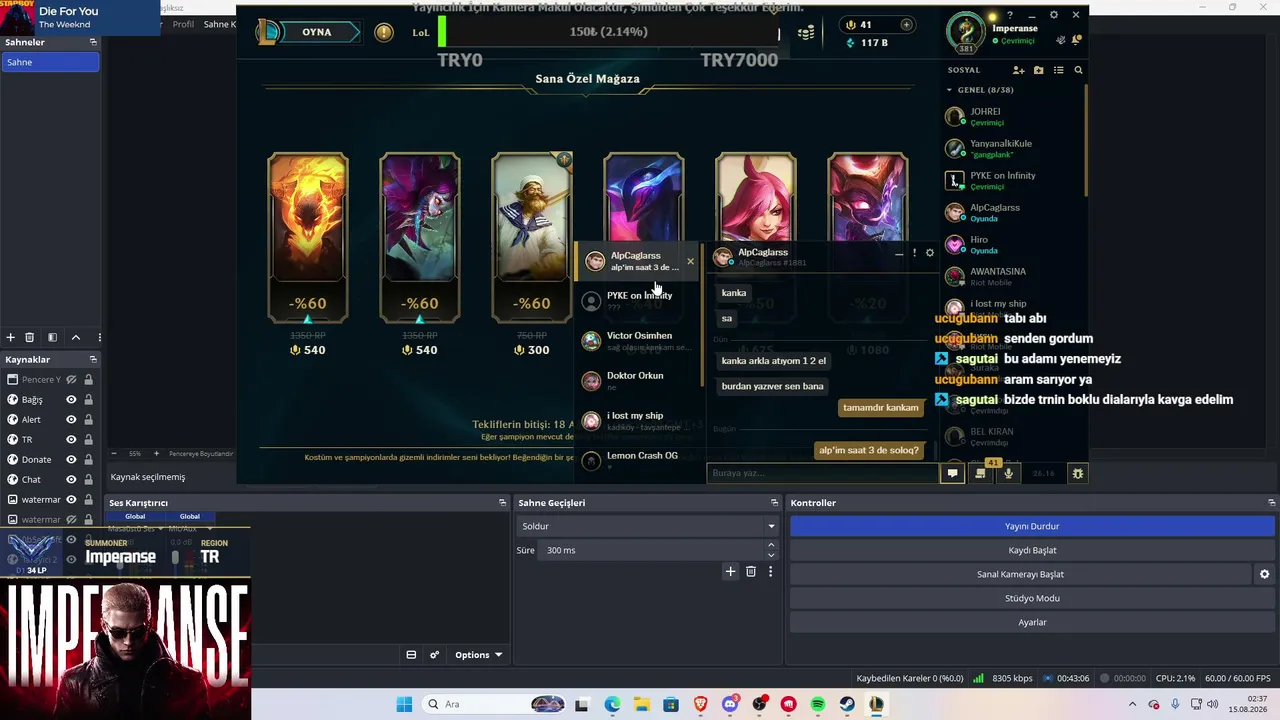The width and height of the screenshot is (1280, 720).
Task: Click the microphone icon in League social bar
Action: (1008, 473)
